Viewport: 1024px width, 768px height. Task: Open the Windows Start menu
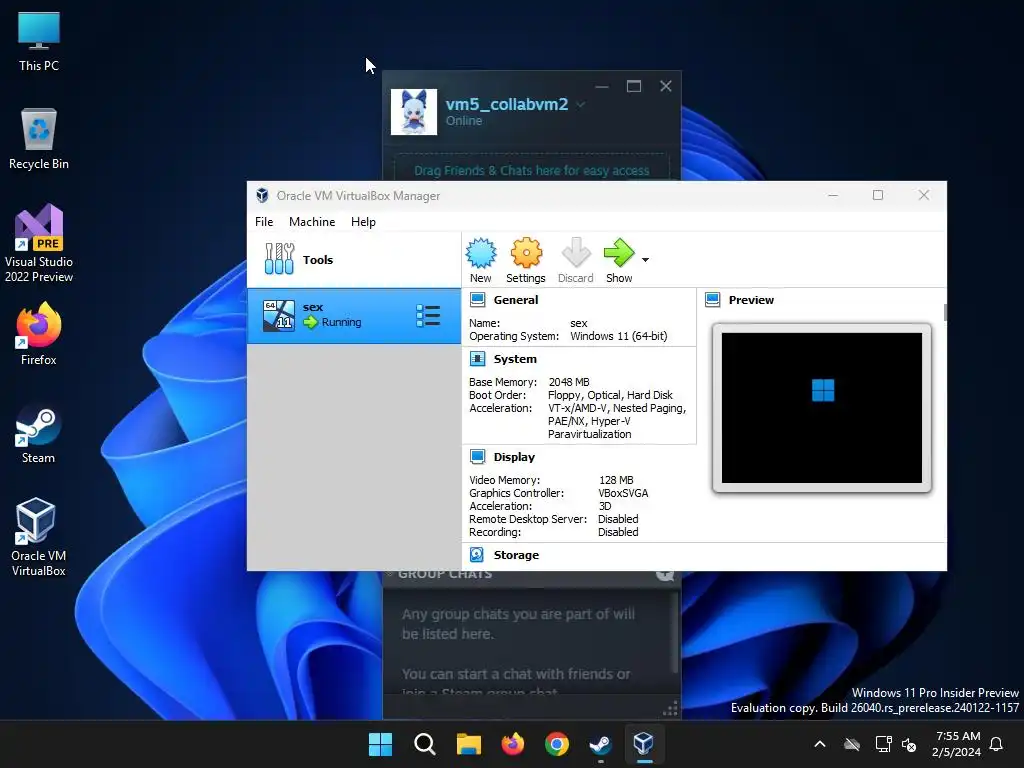pyautogui.click(x=380, y=744)
